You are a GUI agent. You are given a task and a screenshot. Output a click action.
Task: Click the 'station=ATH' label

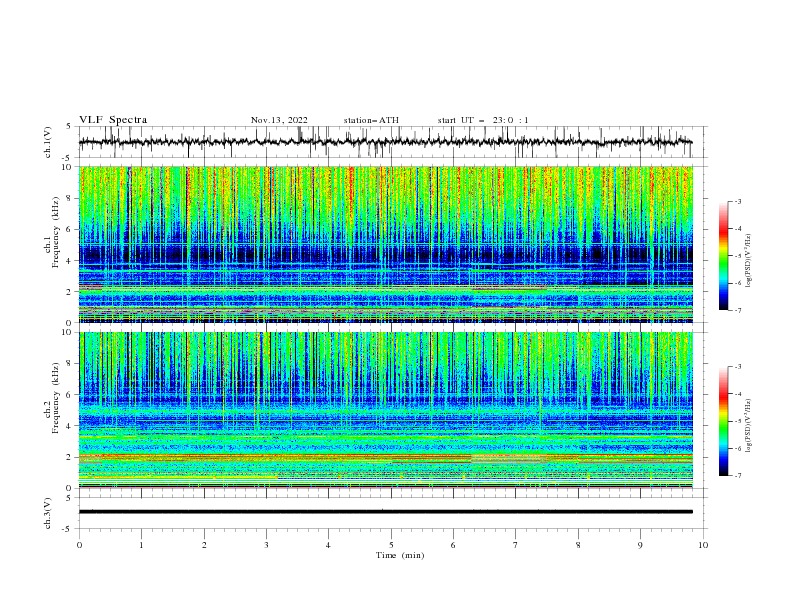371,120
